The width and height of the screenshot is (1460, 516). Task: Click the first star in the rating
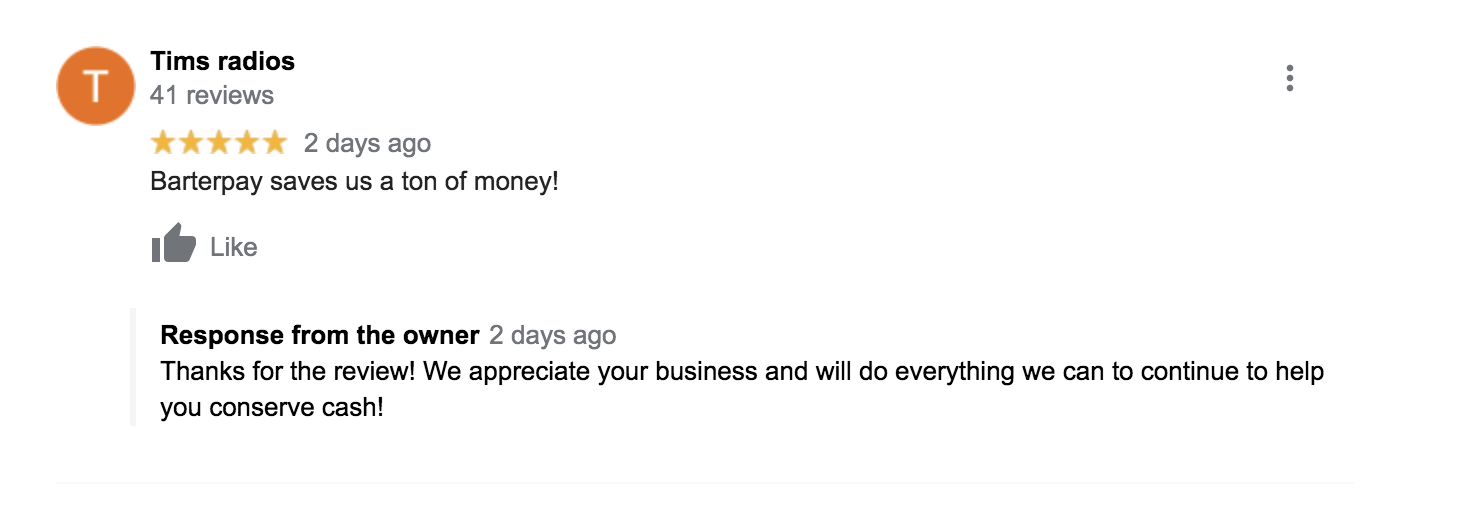[x=163, y=144]
